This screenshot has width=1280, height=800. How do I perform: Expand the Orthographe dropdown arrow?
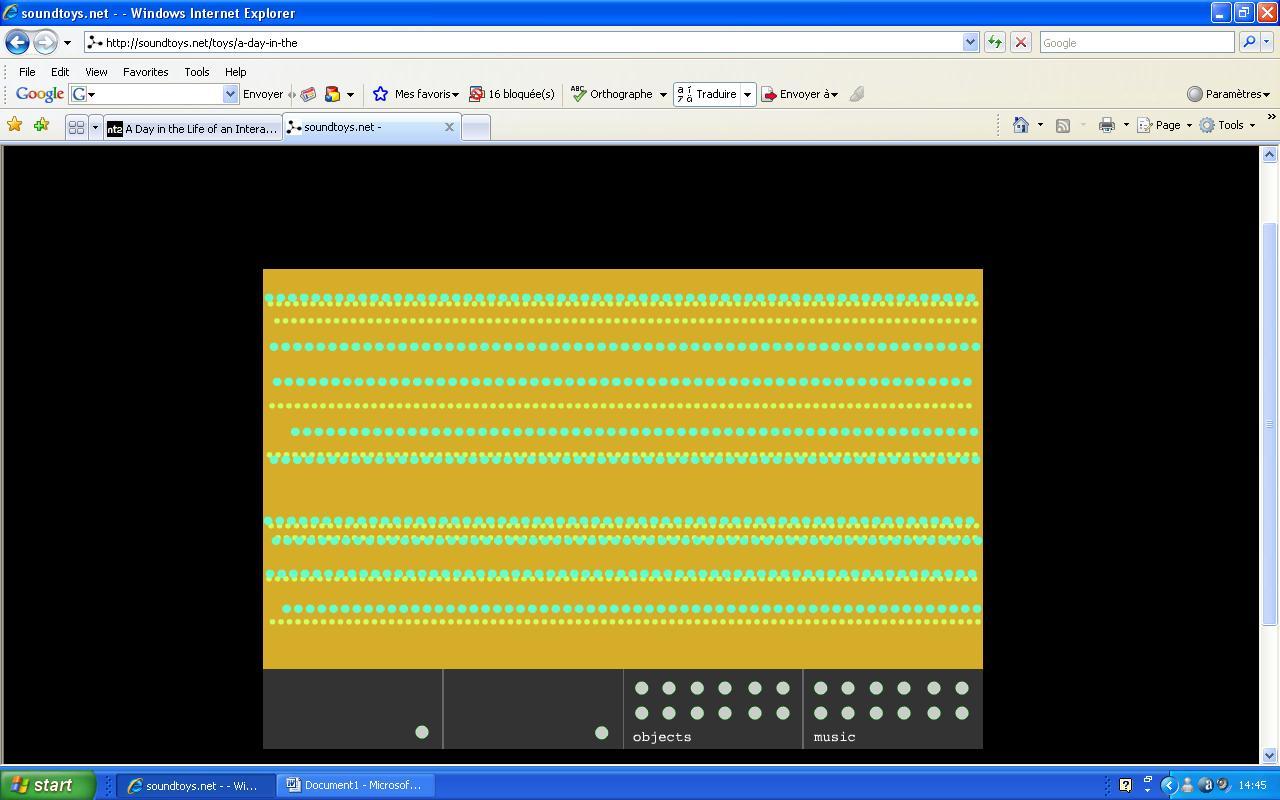pyautogui.click(x=662, y=94)
